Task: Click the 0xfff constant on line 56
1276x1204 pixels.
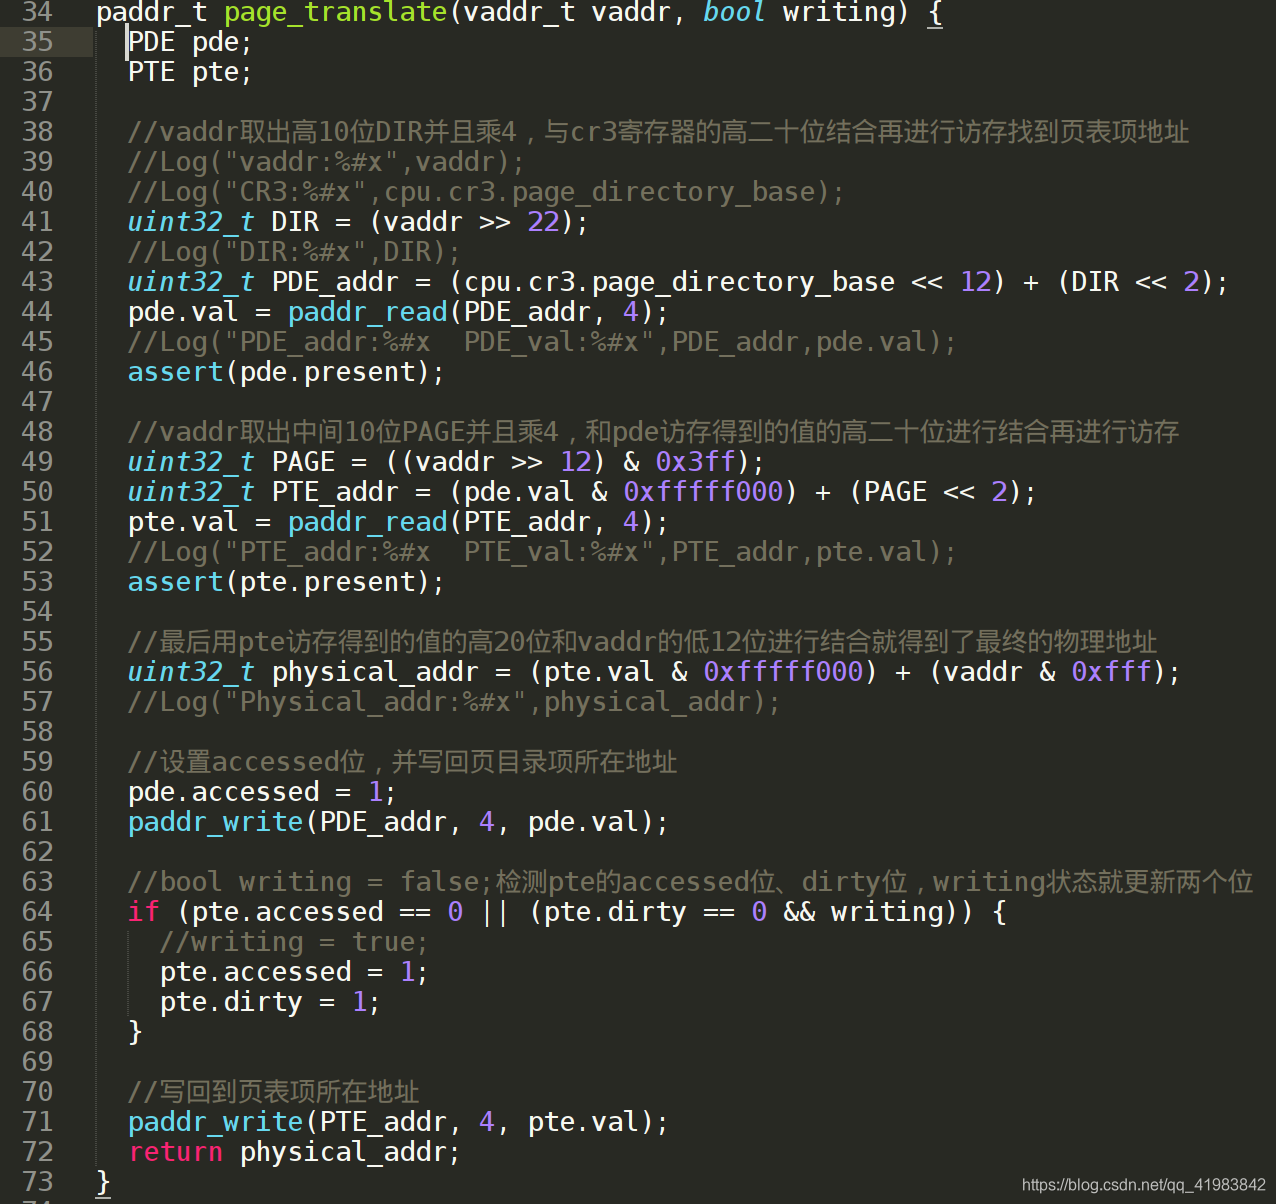Action: [1111, 672]
